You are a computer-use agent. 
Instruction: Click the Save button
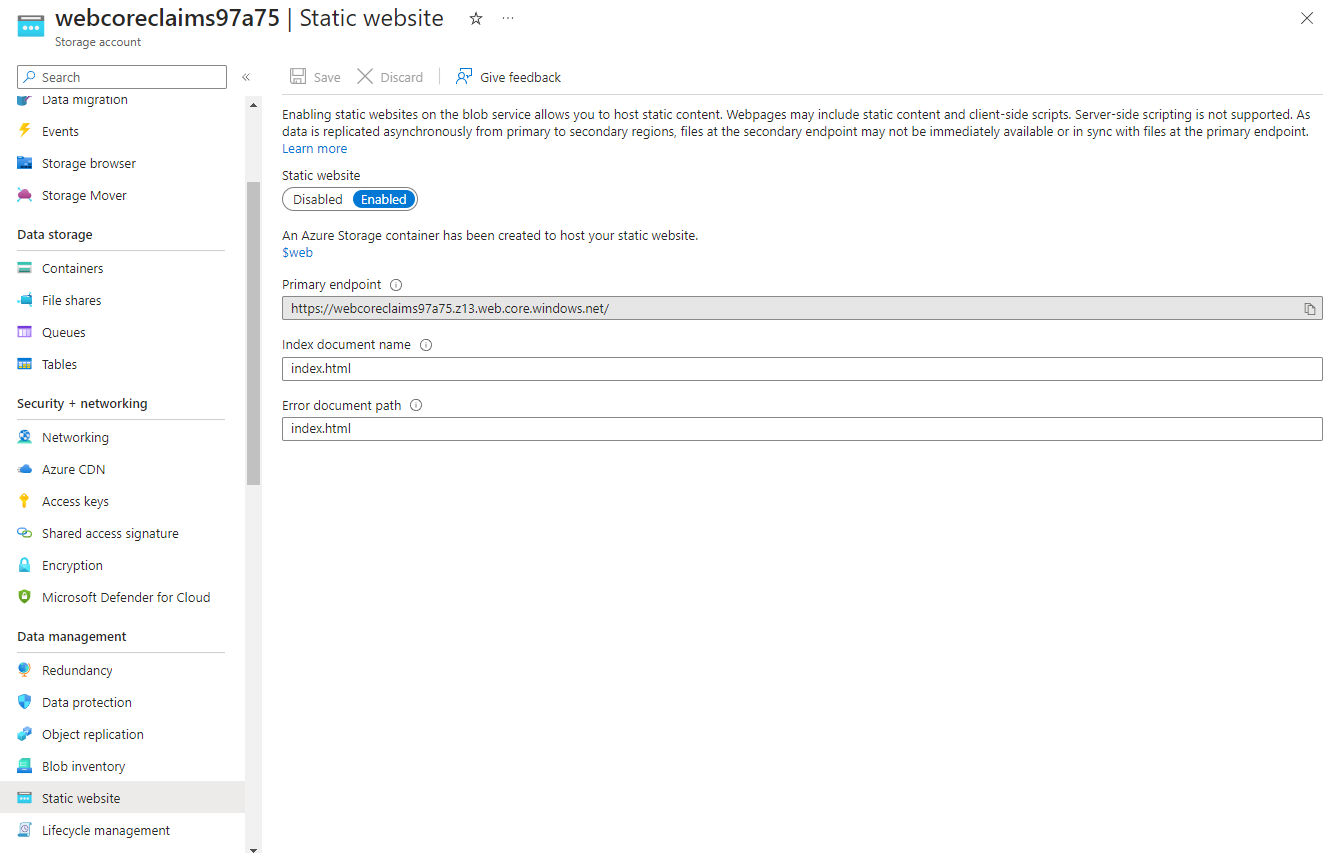tap(315, 77)
